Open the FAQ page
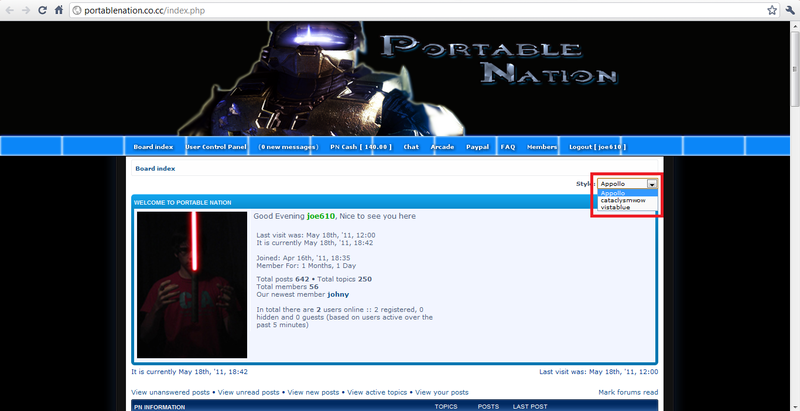 (x=508, y=147)
